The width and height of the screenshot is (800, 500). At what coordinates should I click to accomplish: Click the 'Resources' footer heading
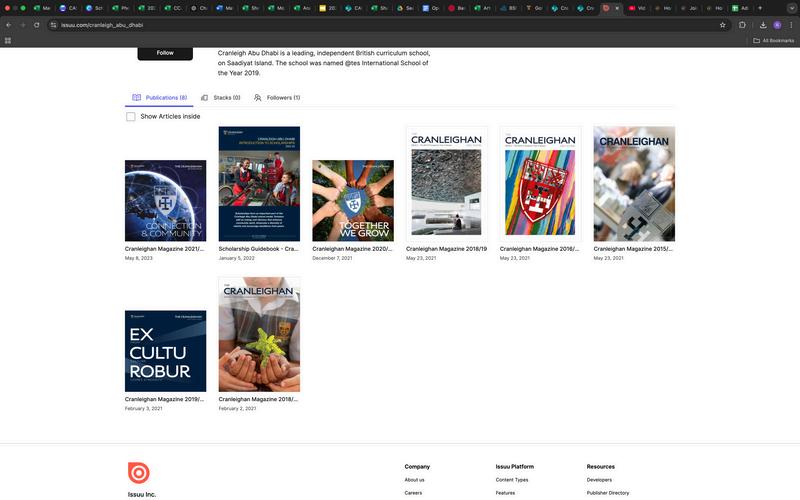click(601, 467)
